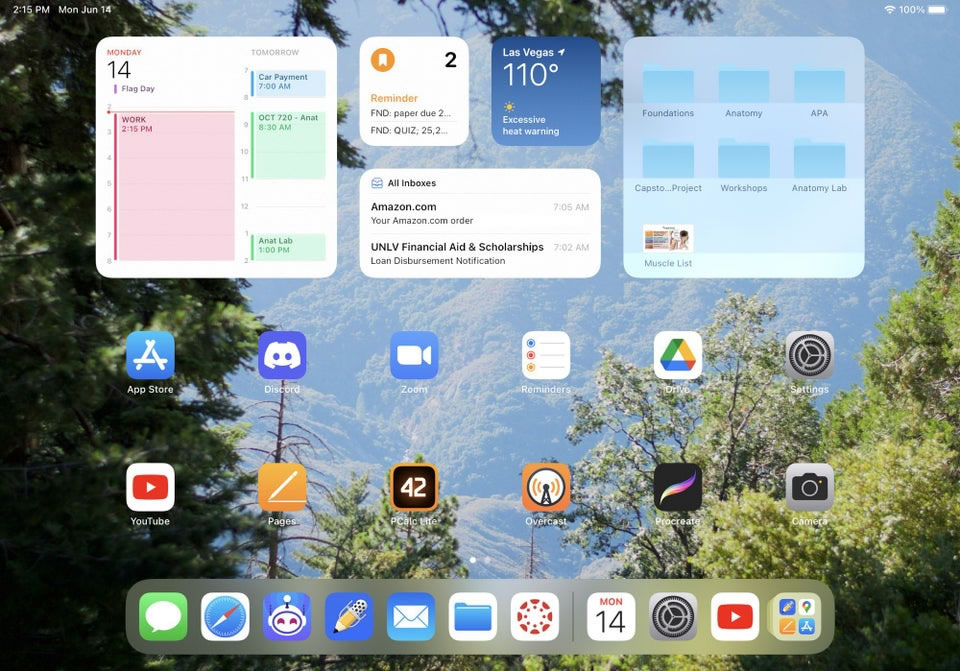The height and width of the screenshot is (671, 960).
Task: Open PCalc Lite calculator
Action: (414, 488)
